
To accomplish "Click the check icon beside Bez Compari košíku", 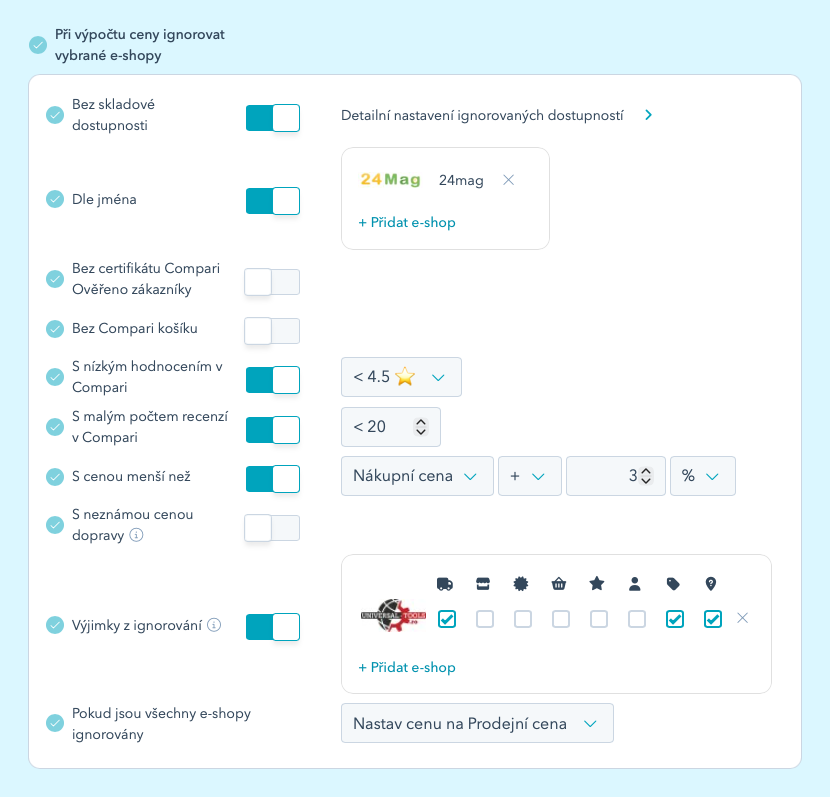I will pyautogui.click(x=55, y=329).
